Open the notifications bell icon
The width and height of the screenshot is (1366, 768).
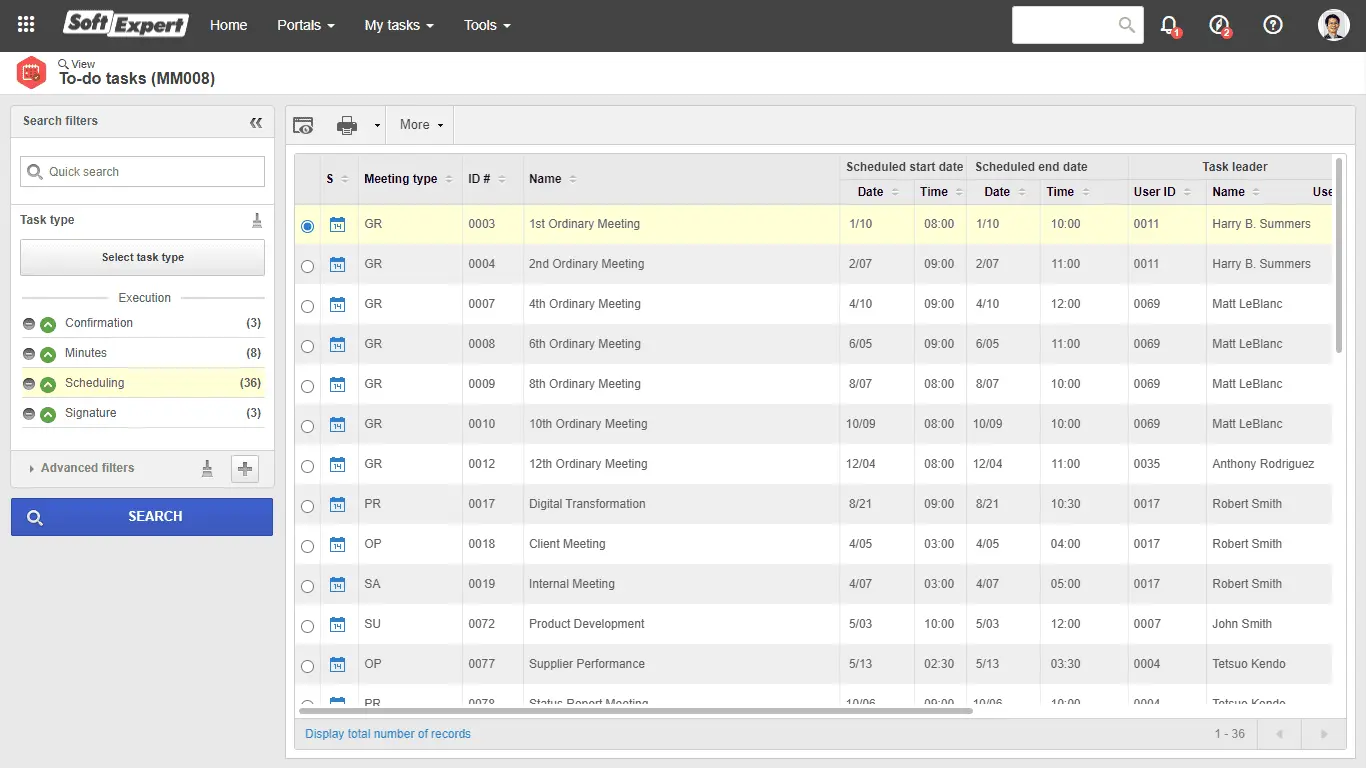point(1168,25)
